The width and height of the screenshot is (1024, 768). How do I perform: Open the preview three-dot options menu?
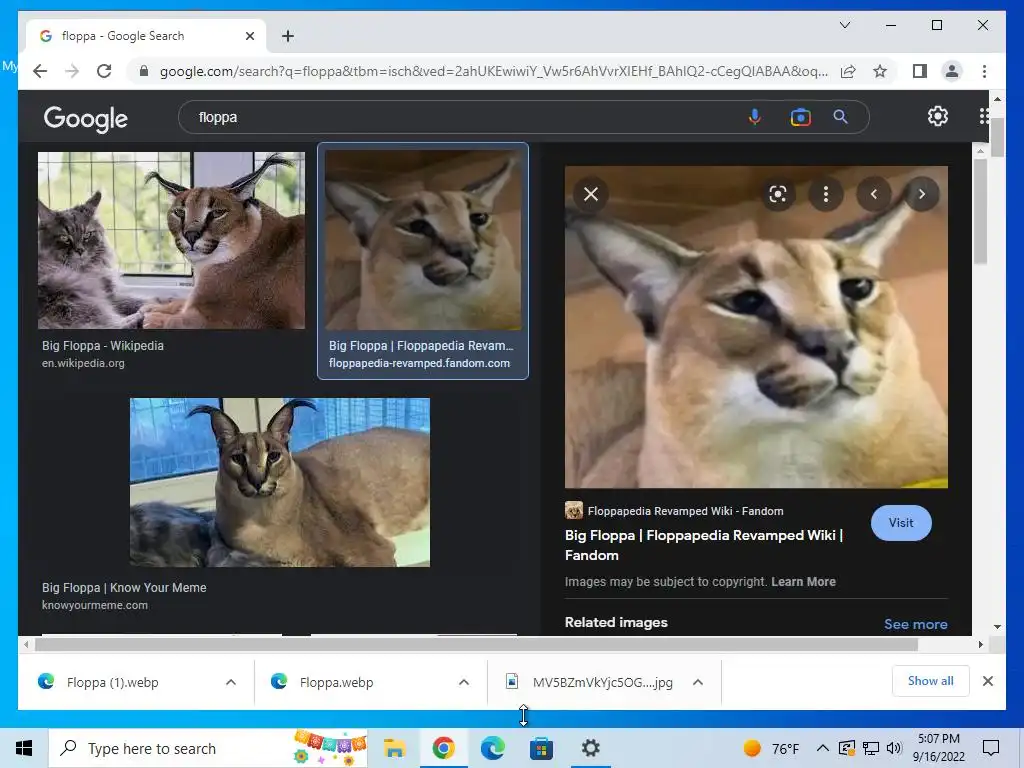tap(826, 194)
